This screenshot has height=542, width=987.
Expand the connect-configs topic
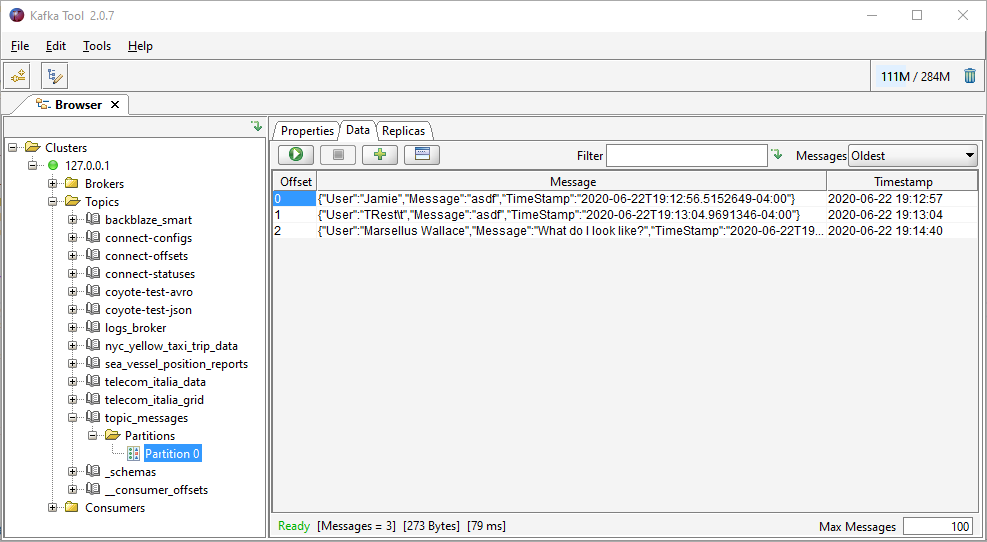[73, 237]
